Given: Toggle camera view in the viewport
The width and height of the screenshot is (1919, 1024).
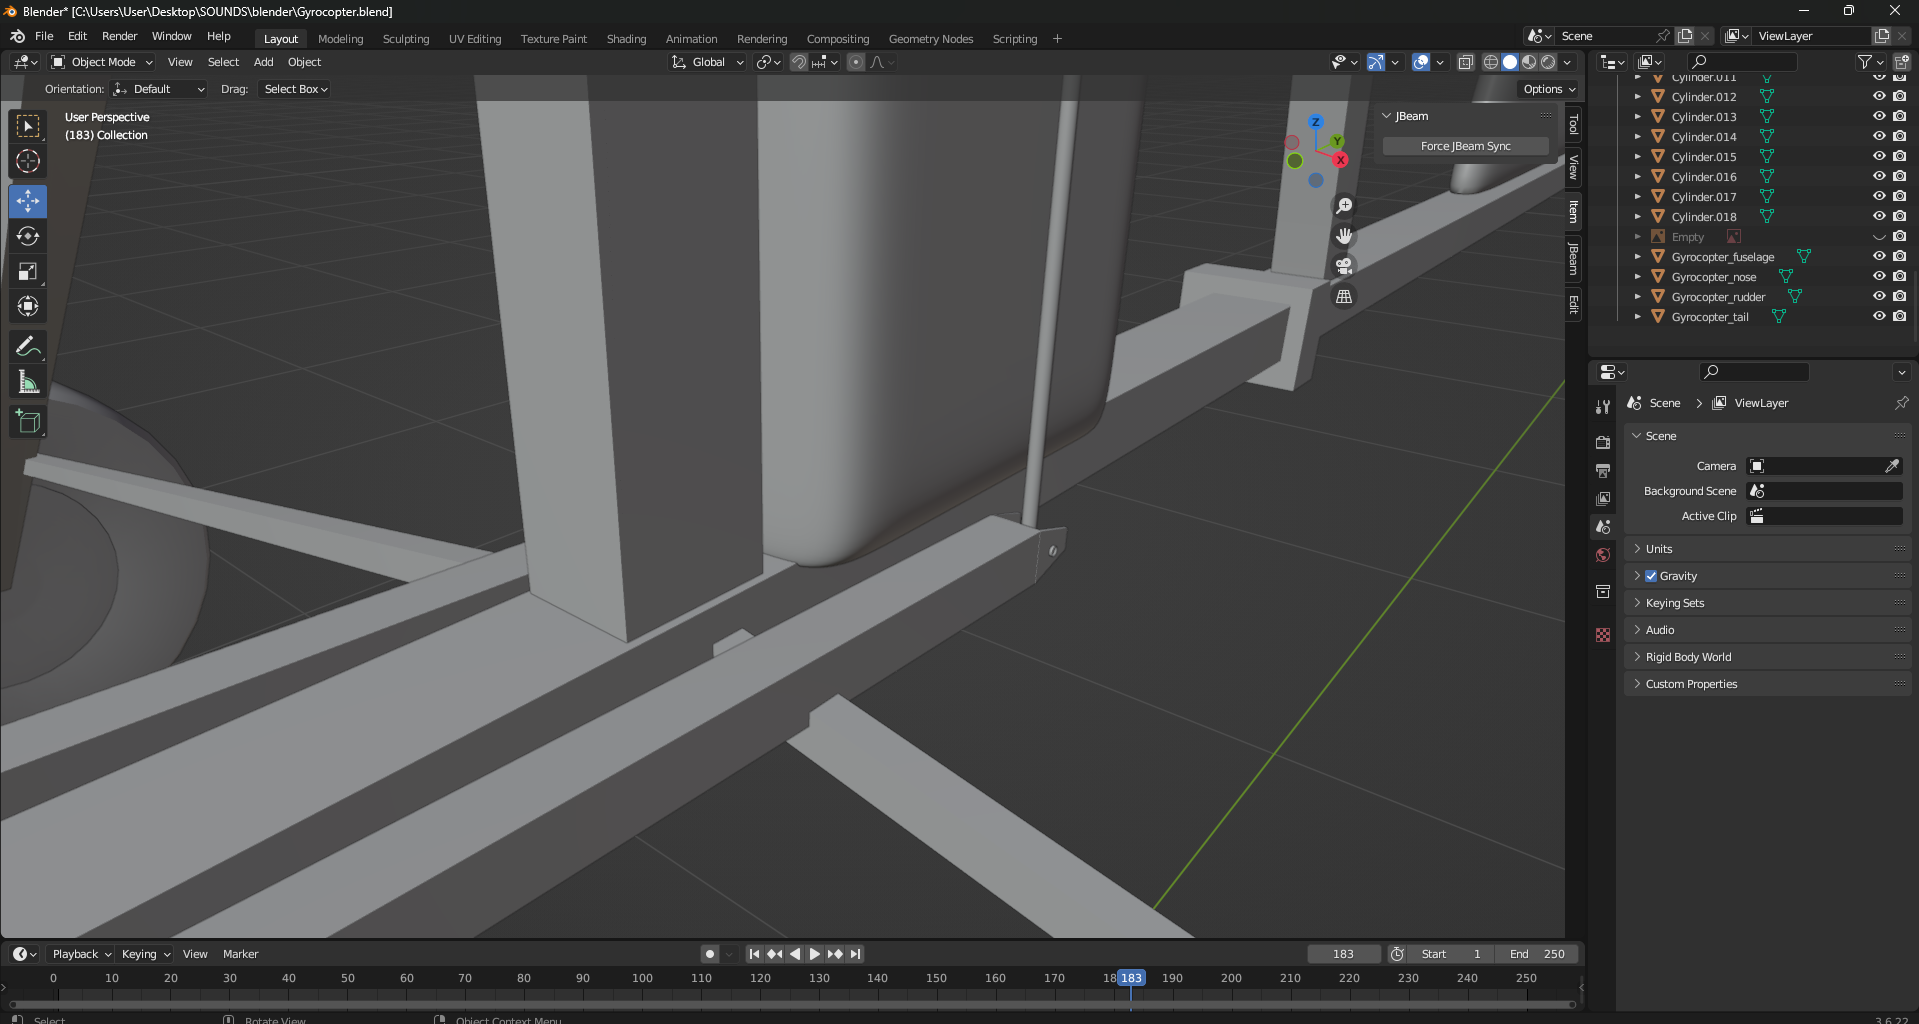Looking at the screenshot, I should tap(1344, 266).
